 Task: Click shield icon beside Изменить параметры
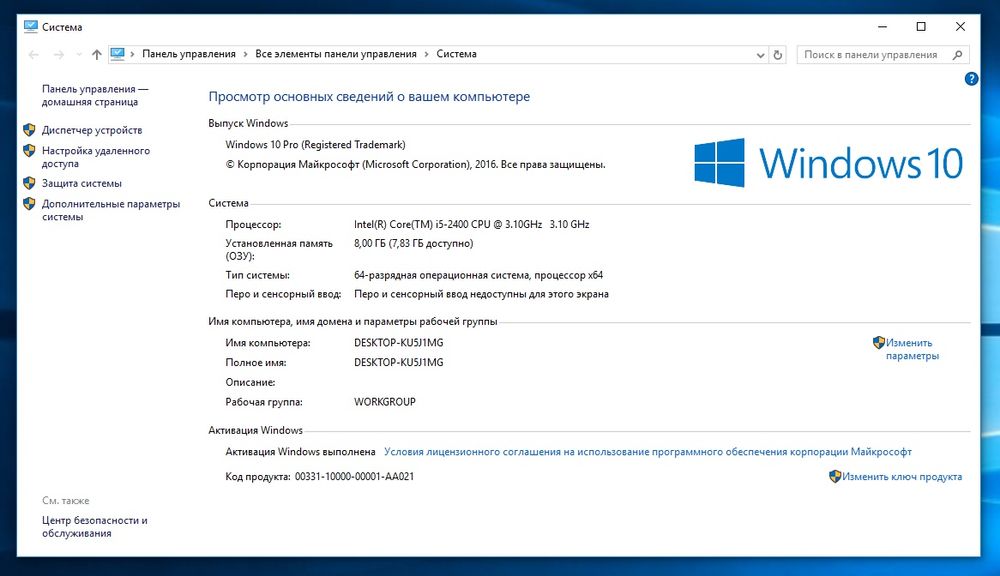[x=879, y=343]
